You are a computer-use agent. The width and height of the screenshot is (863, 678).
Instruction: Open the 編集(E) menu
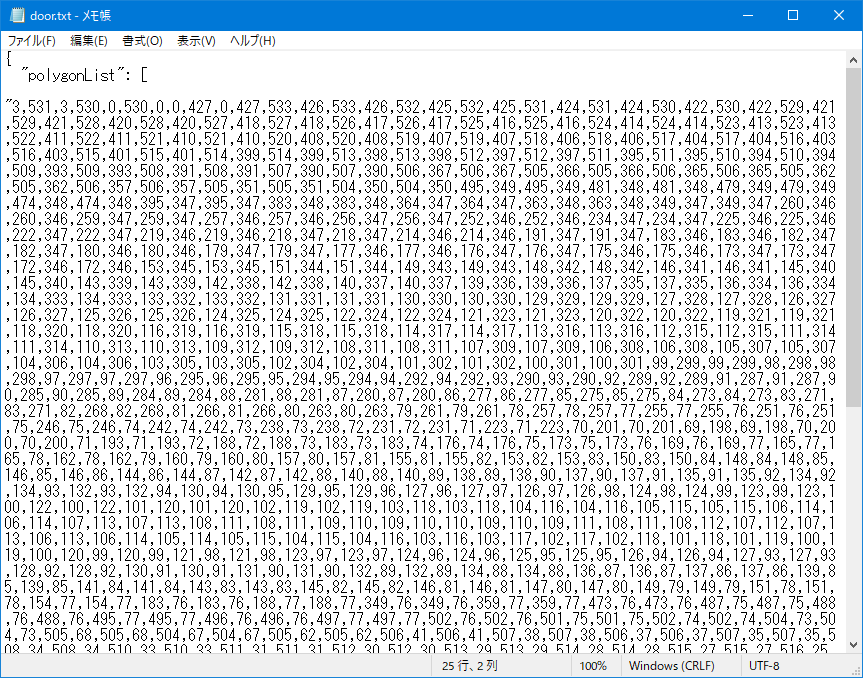pyautogui.click(x=88, y=41)
